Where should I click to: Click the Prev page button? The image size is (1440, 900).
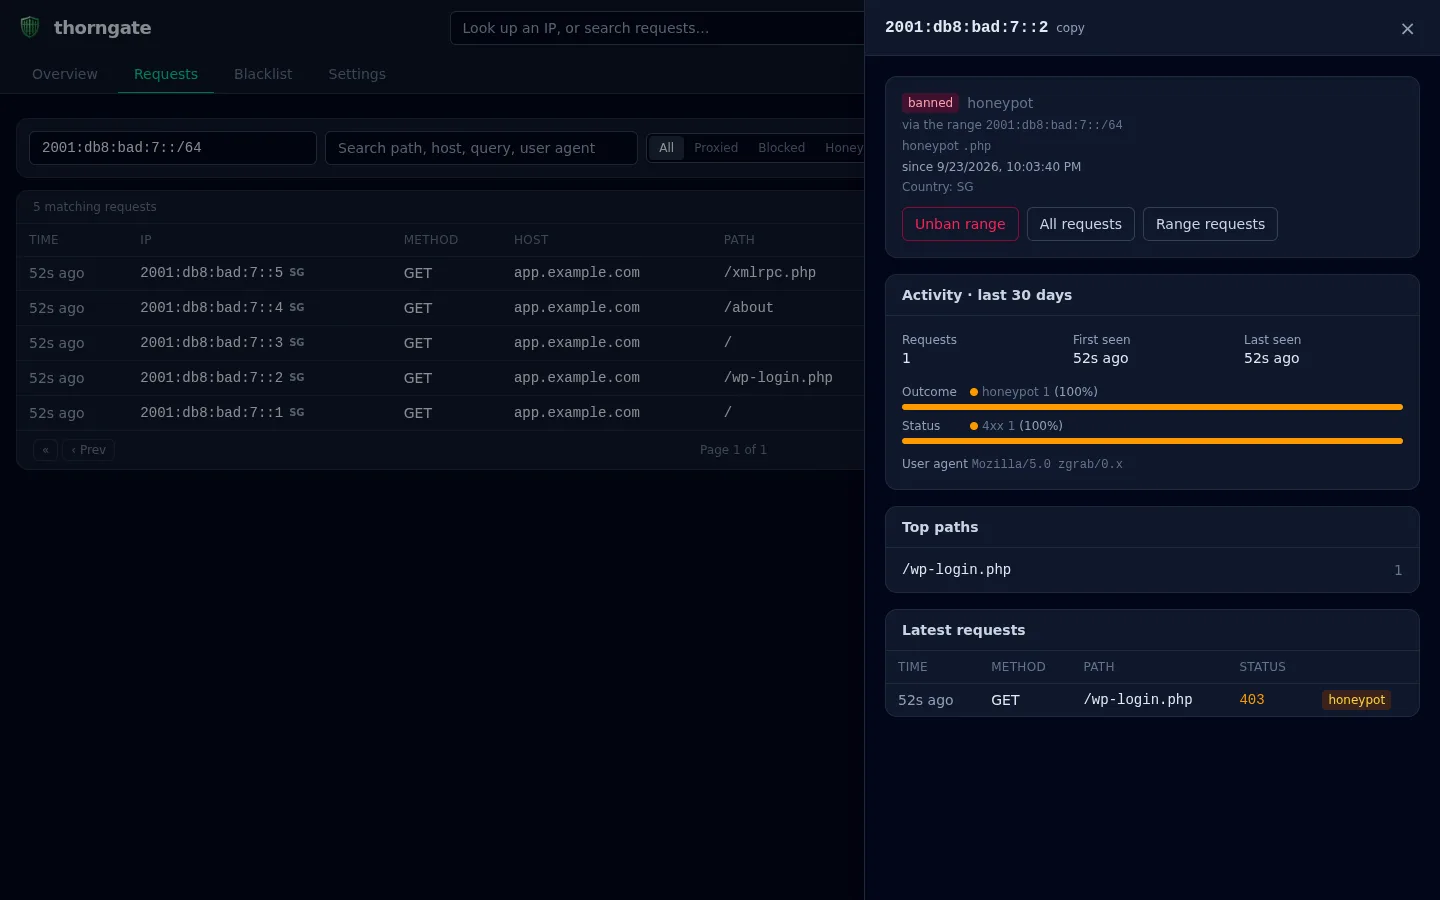point(88,450)
